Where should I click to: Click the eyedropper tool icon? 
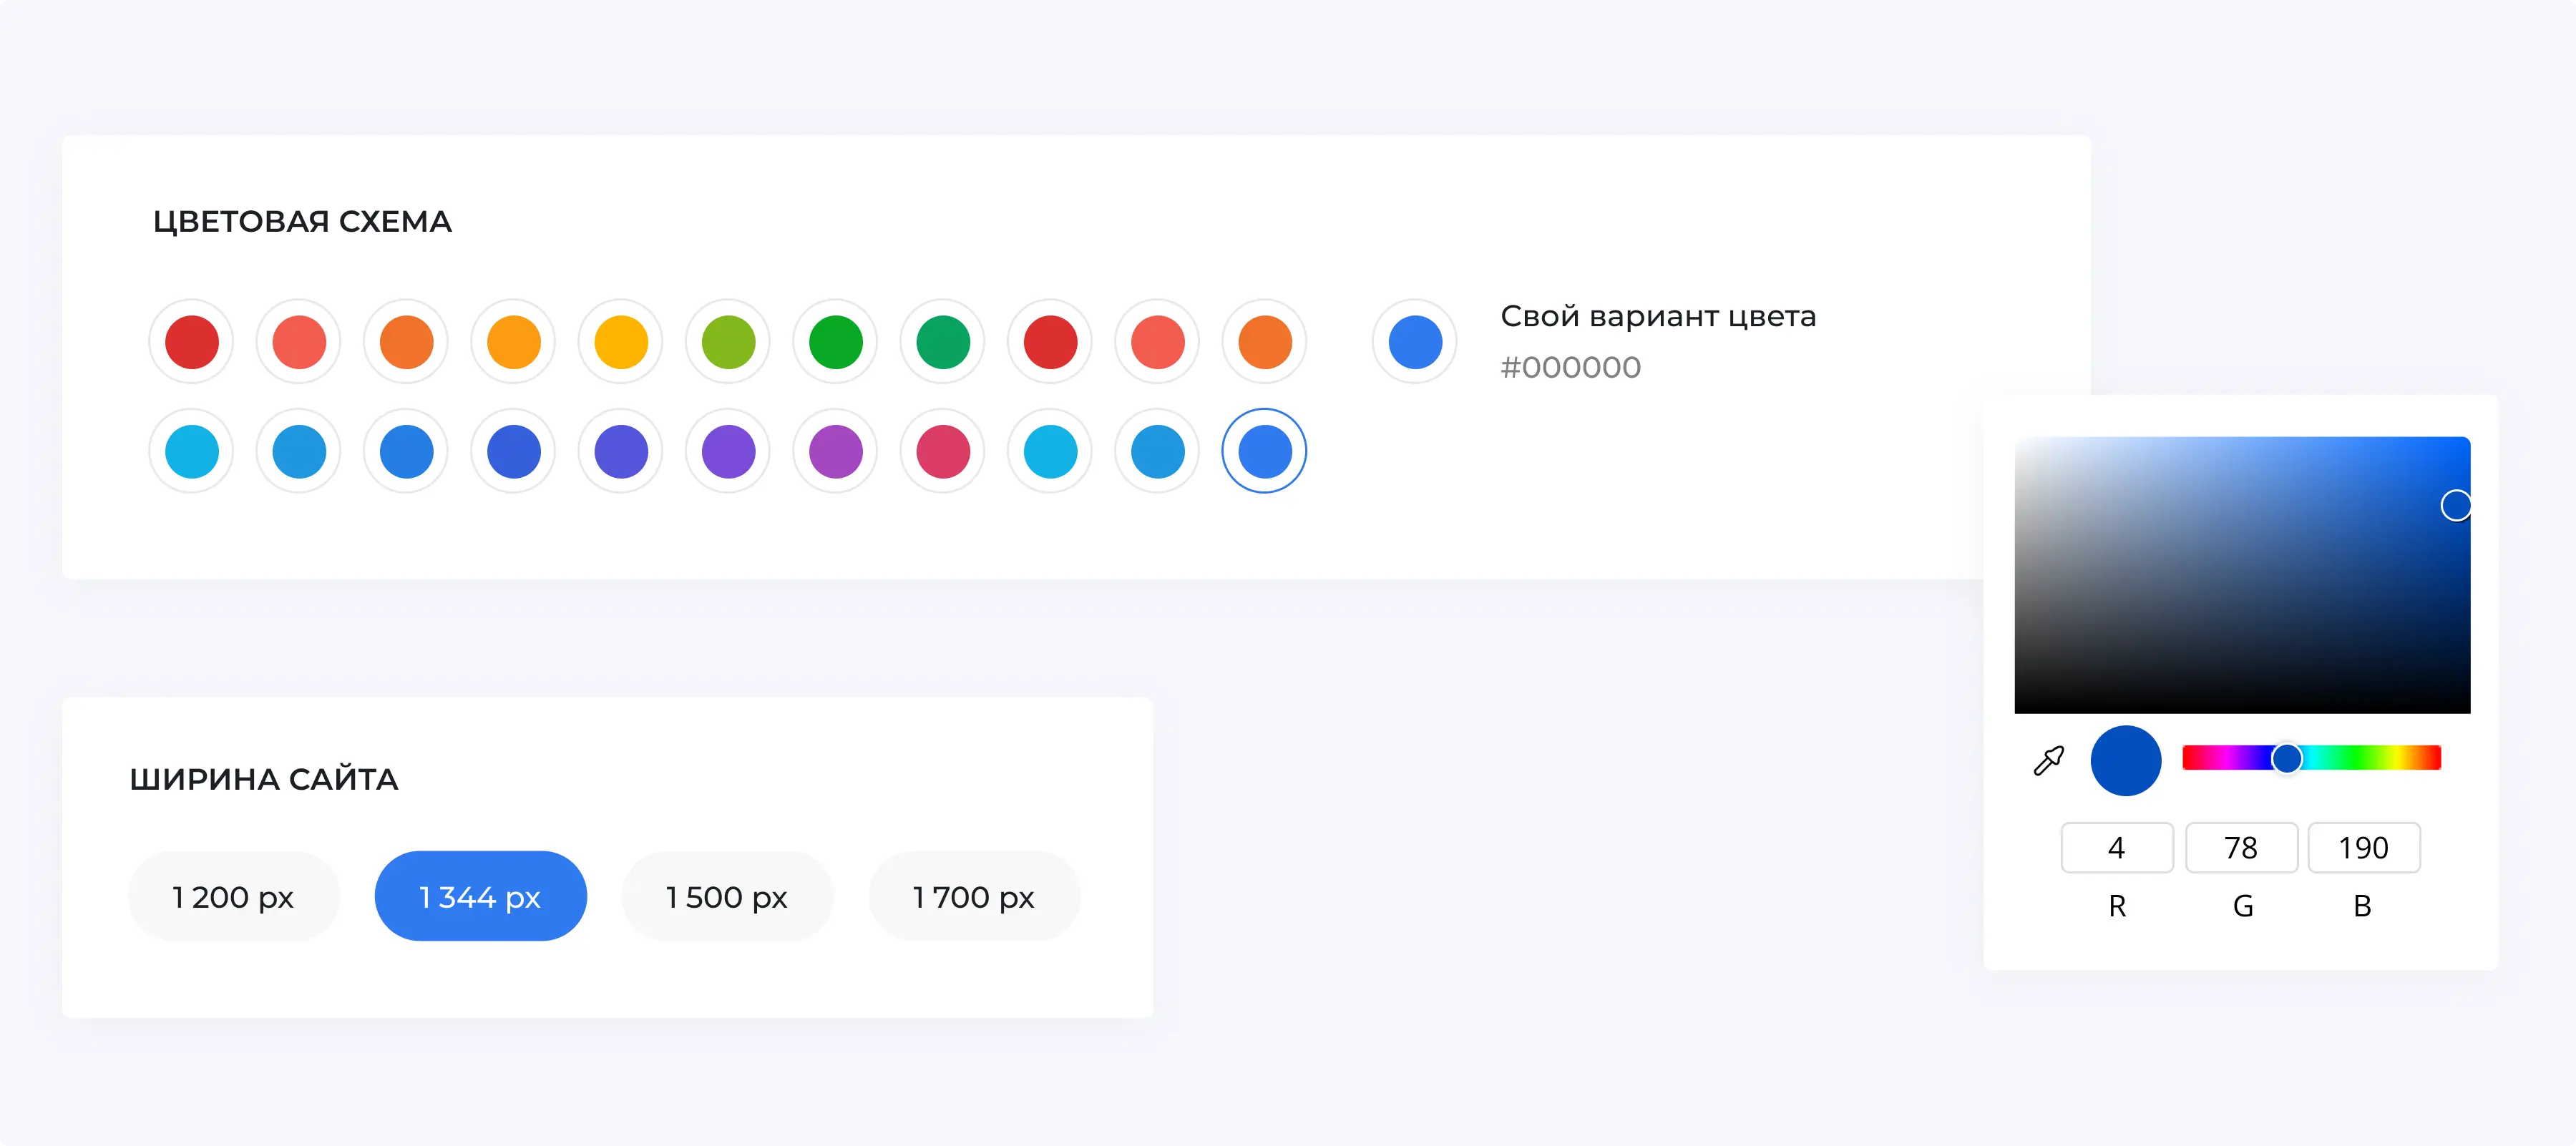(x=2048, y=761)
